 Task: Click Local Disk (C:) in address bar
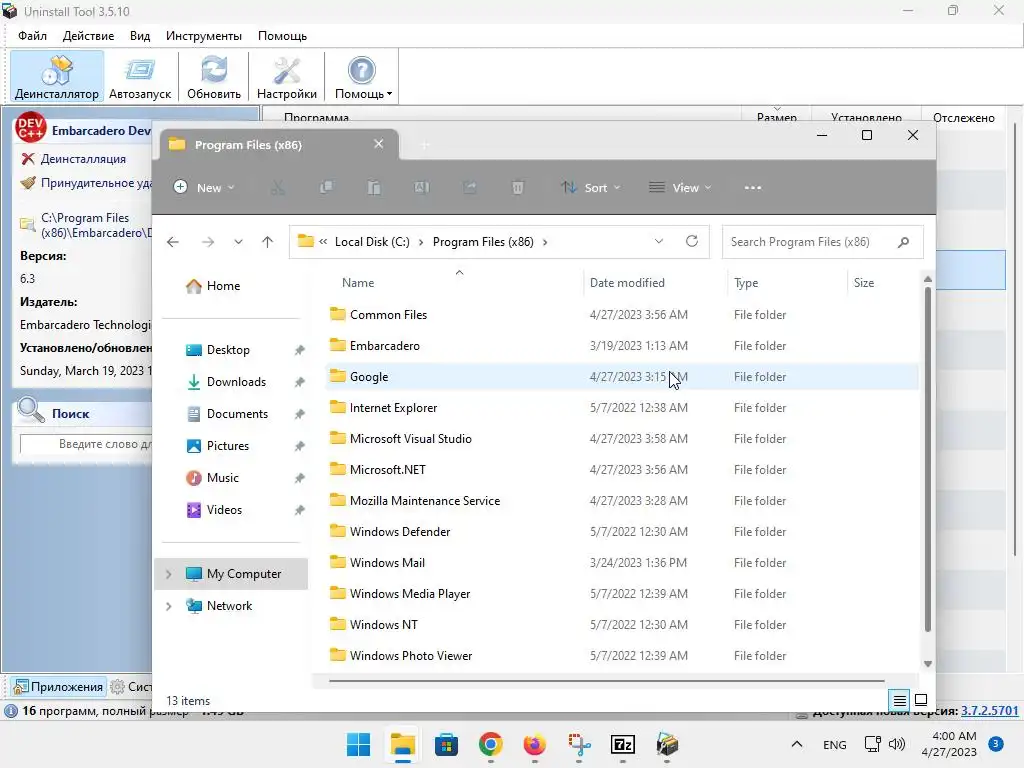372,242
